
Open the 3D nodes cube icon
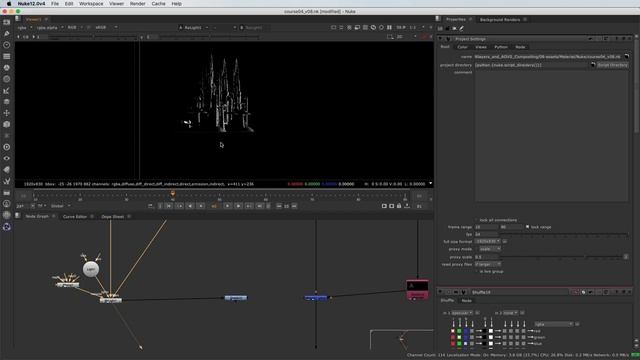[7, 124]
